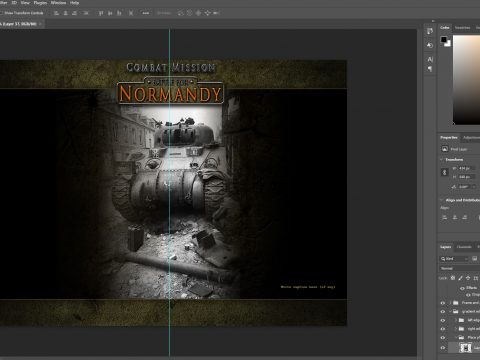Hide the gradient ed... group

pos(443,311)
